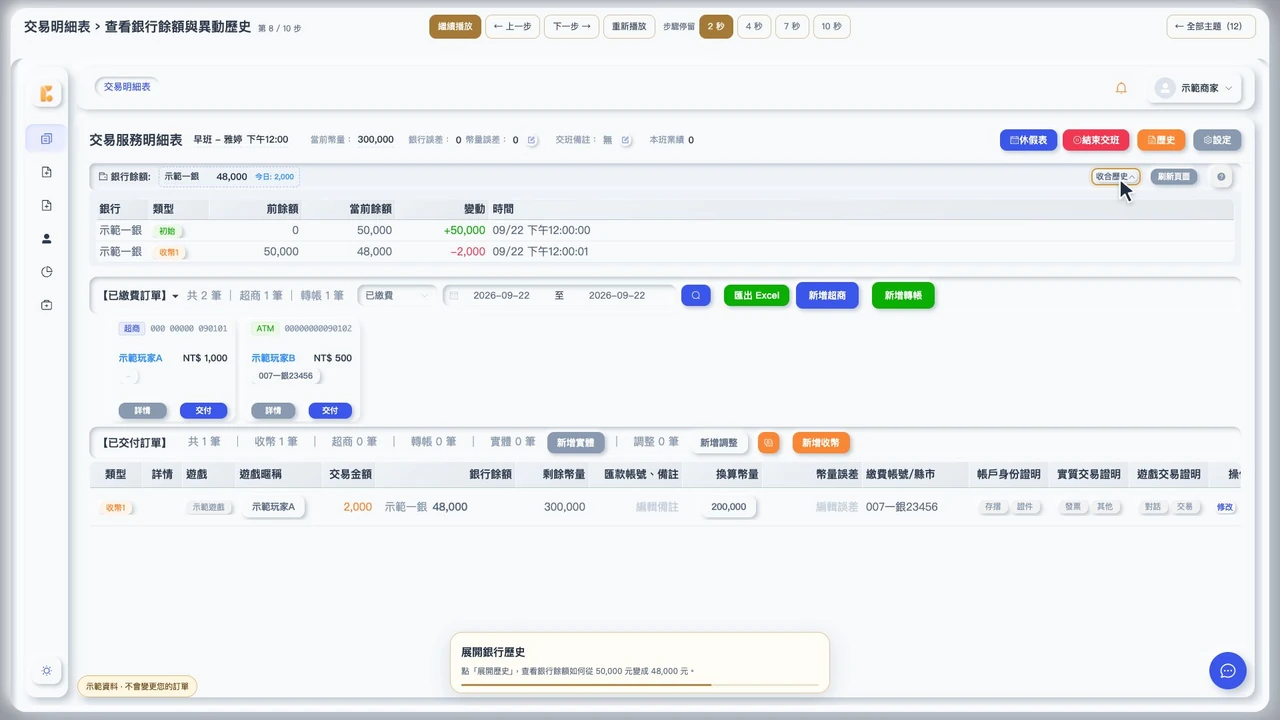1280x720 pixels.
Task: Expand the 【已繳費訂單】 caret menu
Action: 175,296
